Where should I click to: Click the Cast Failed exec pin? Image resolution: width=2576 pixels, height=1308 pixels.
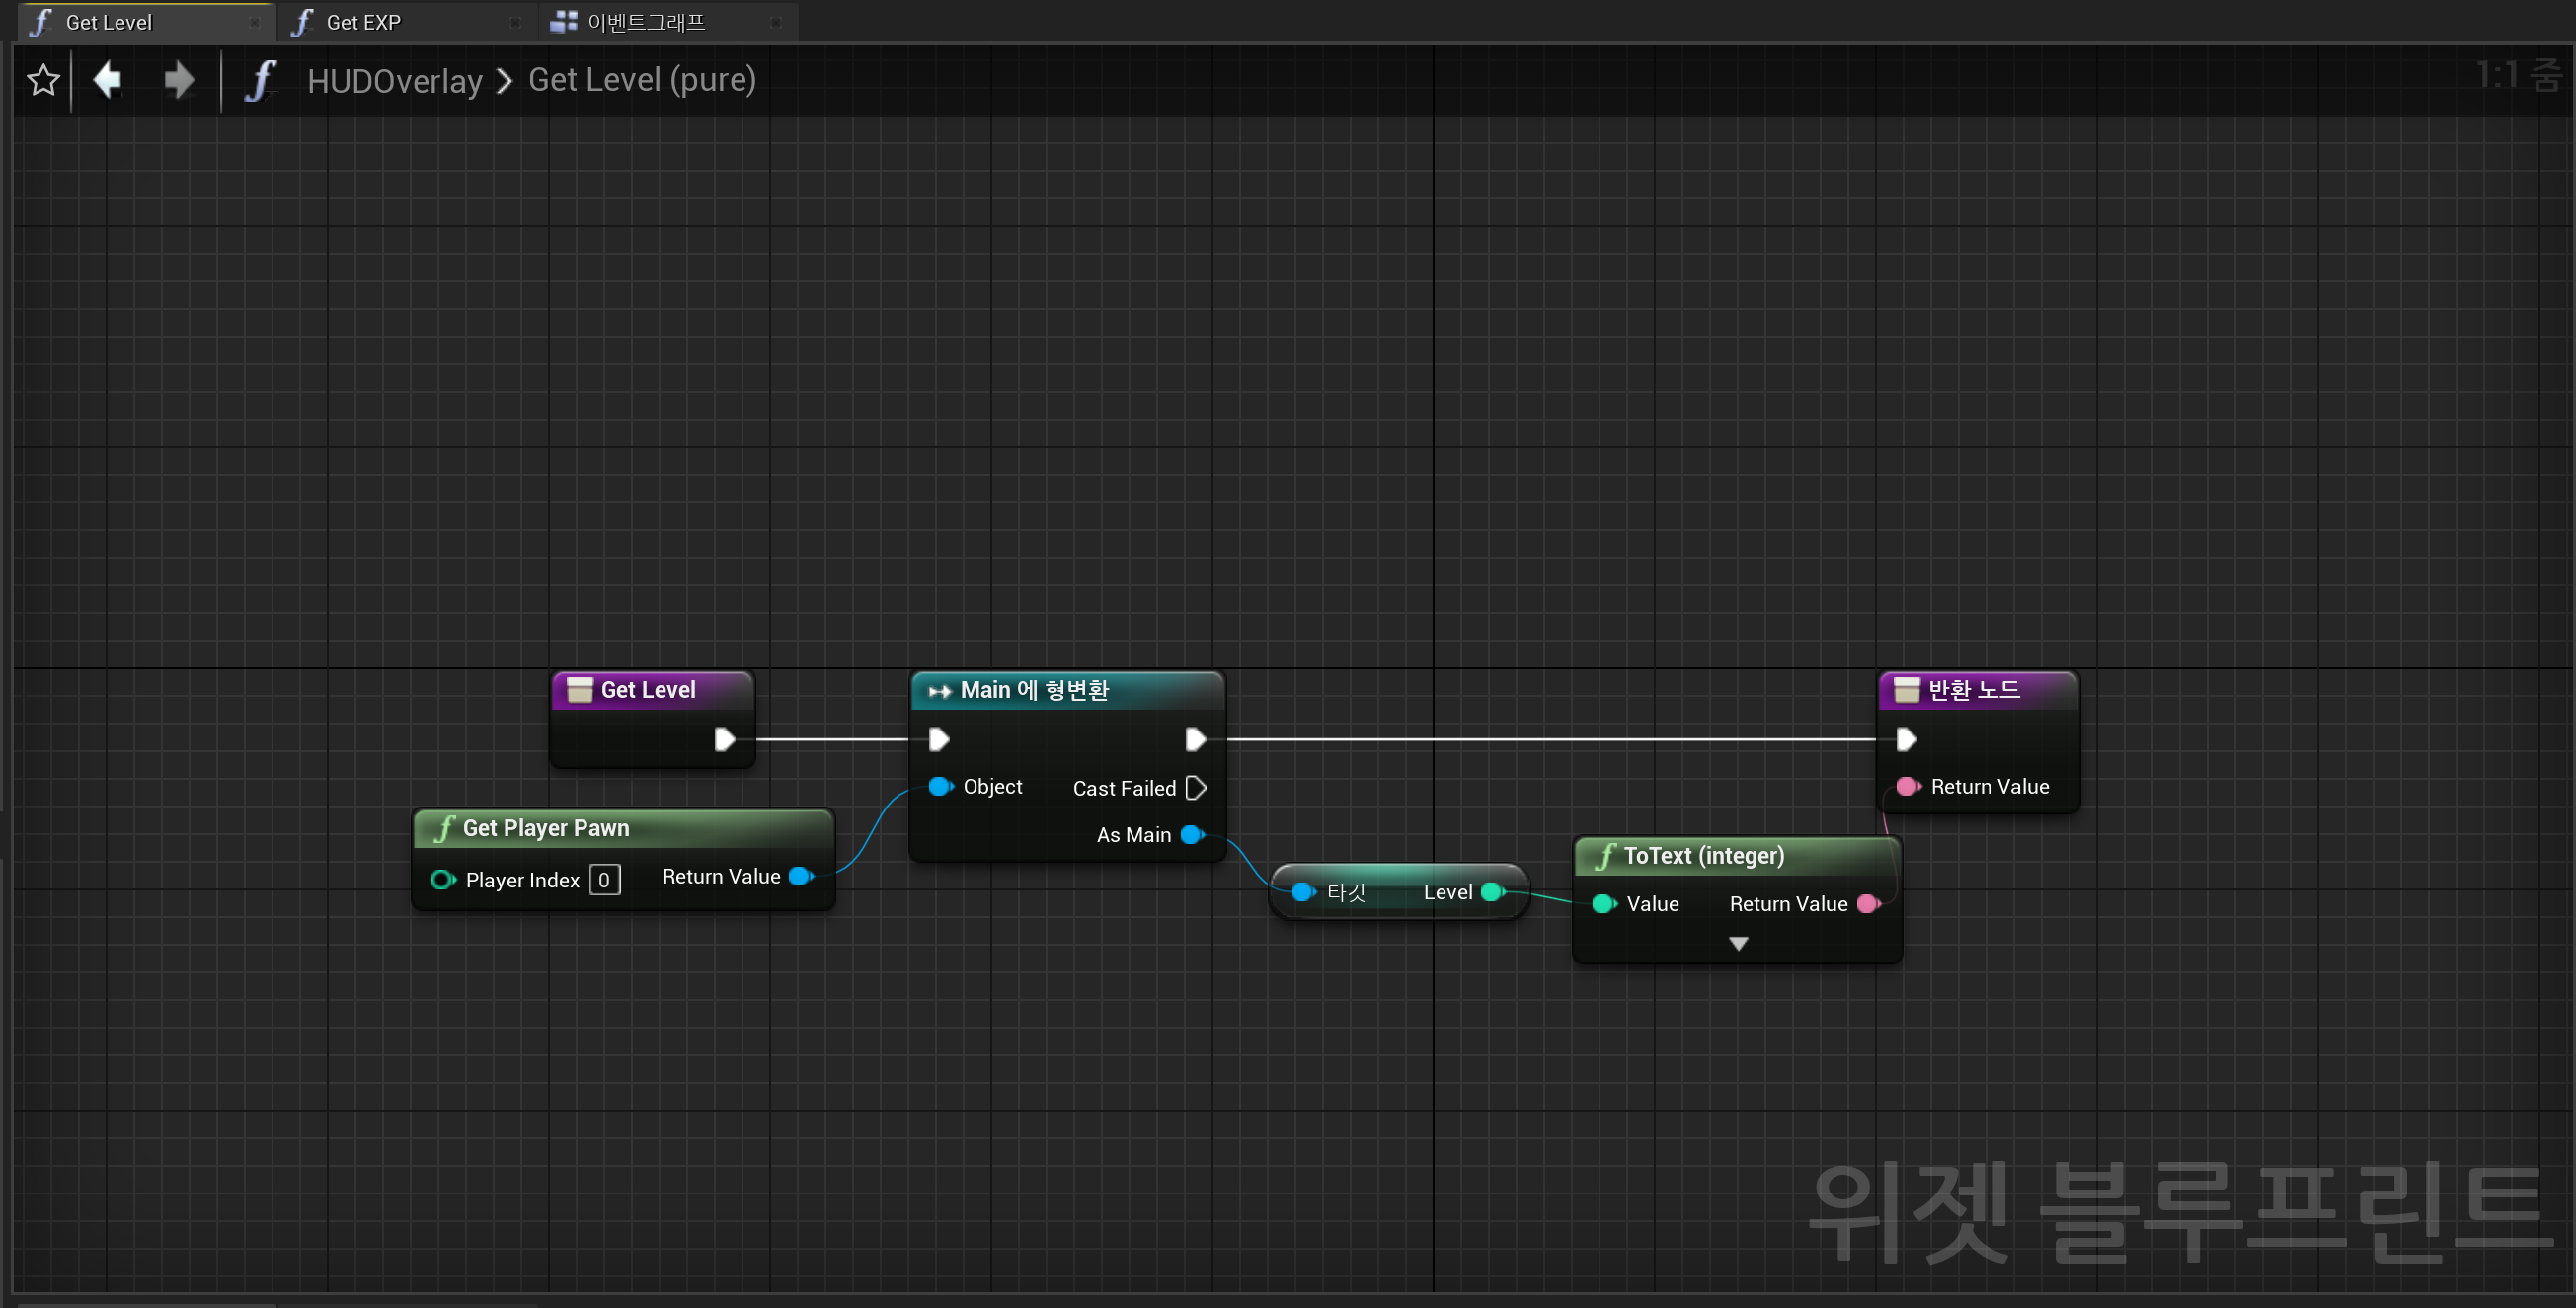[x=1196, y=788]
